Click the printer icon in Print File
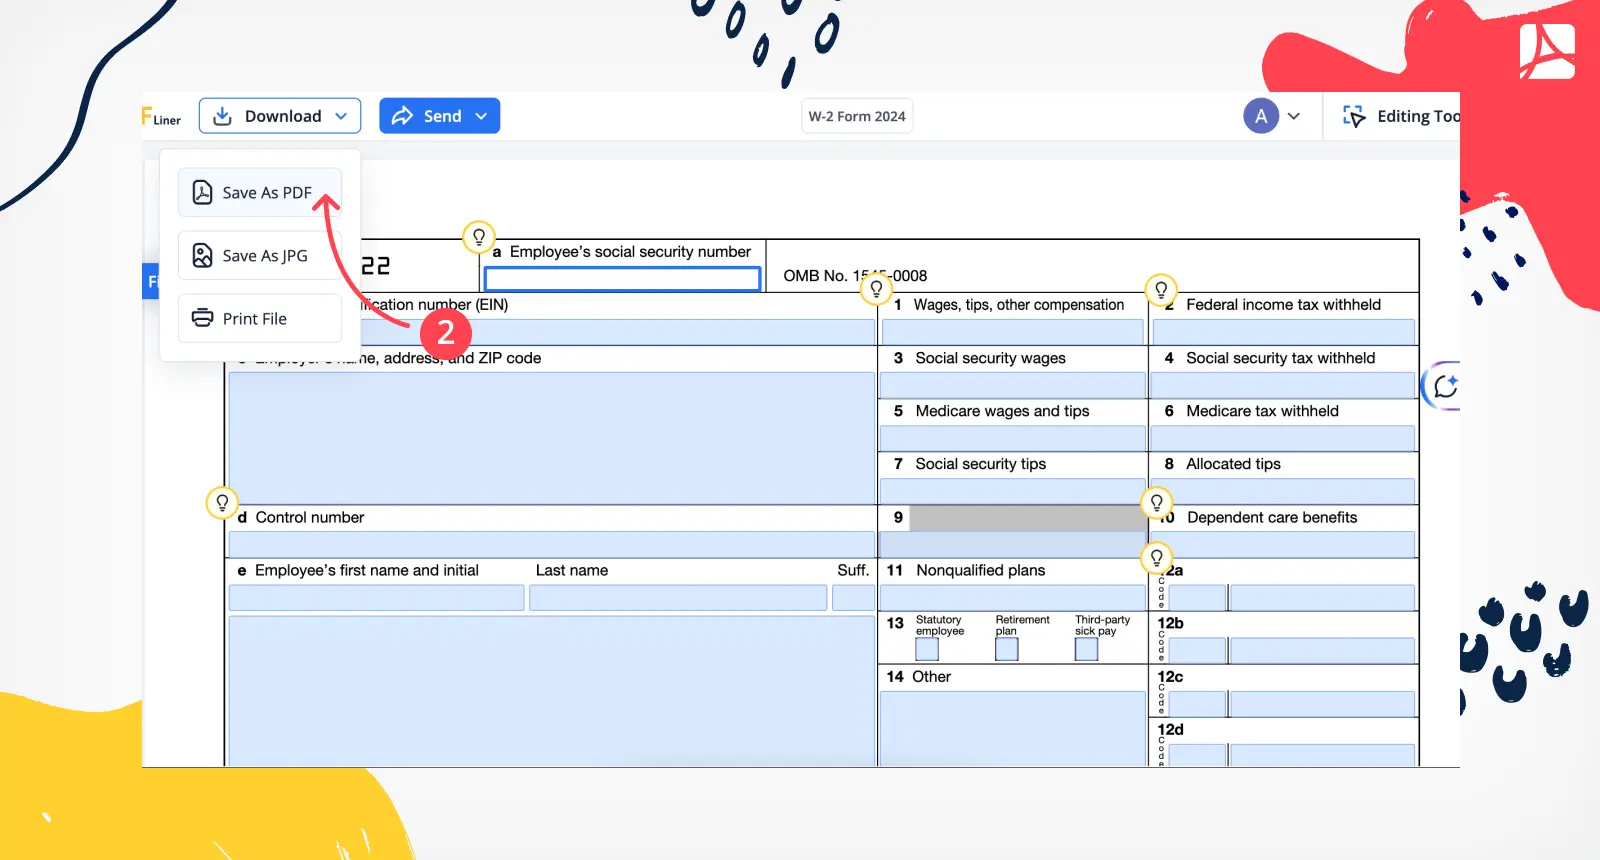The height and width of the screenshot is (860, 1600). click(x=202, y=318)
